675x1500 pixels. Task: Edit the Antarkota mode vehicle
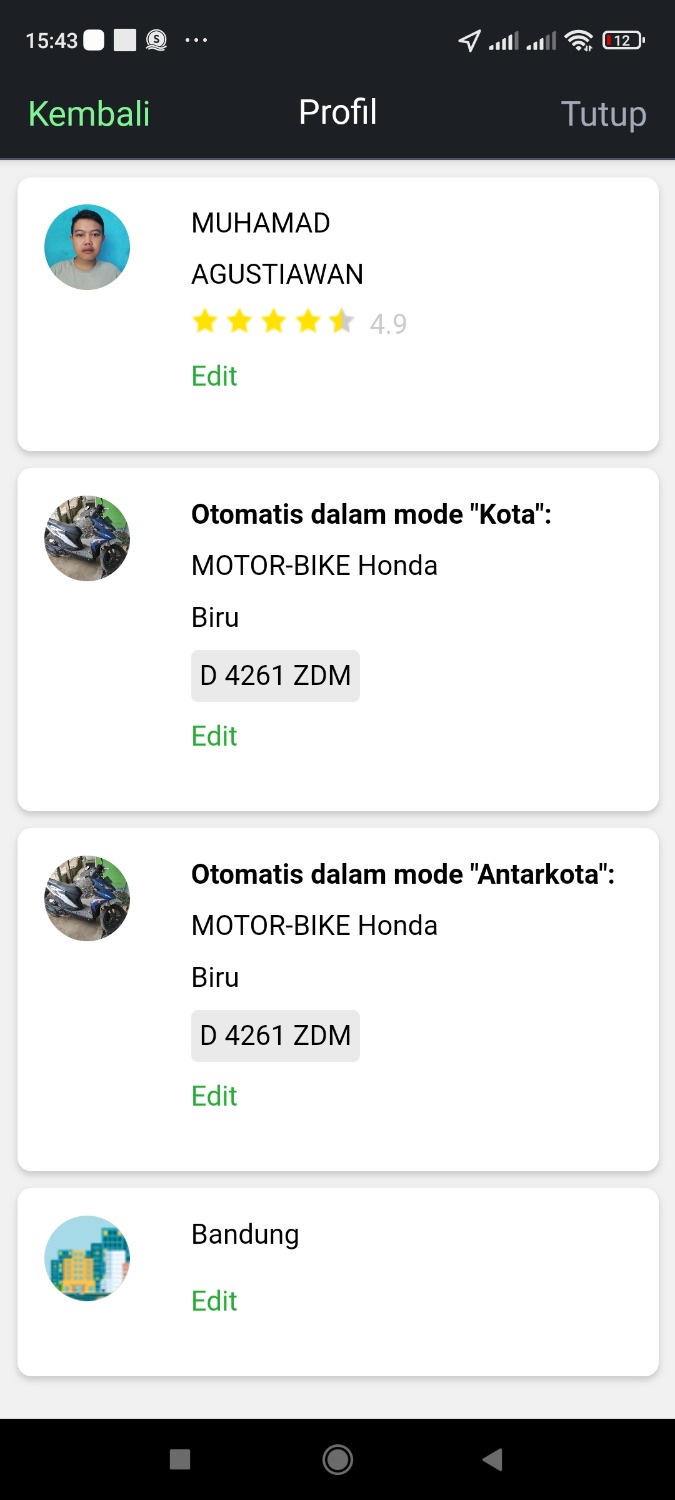point(214,1096)
